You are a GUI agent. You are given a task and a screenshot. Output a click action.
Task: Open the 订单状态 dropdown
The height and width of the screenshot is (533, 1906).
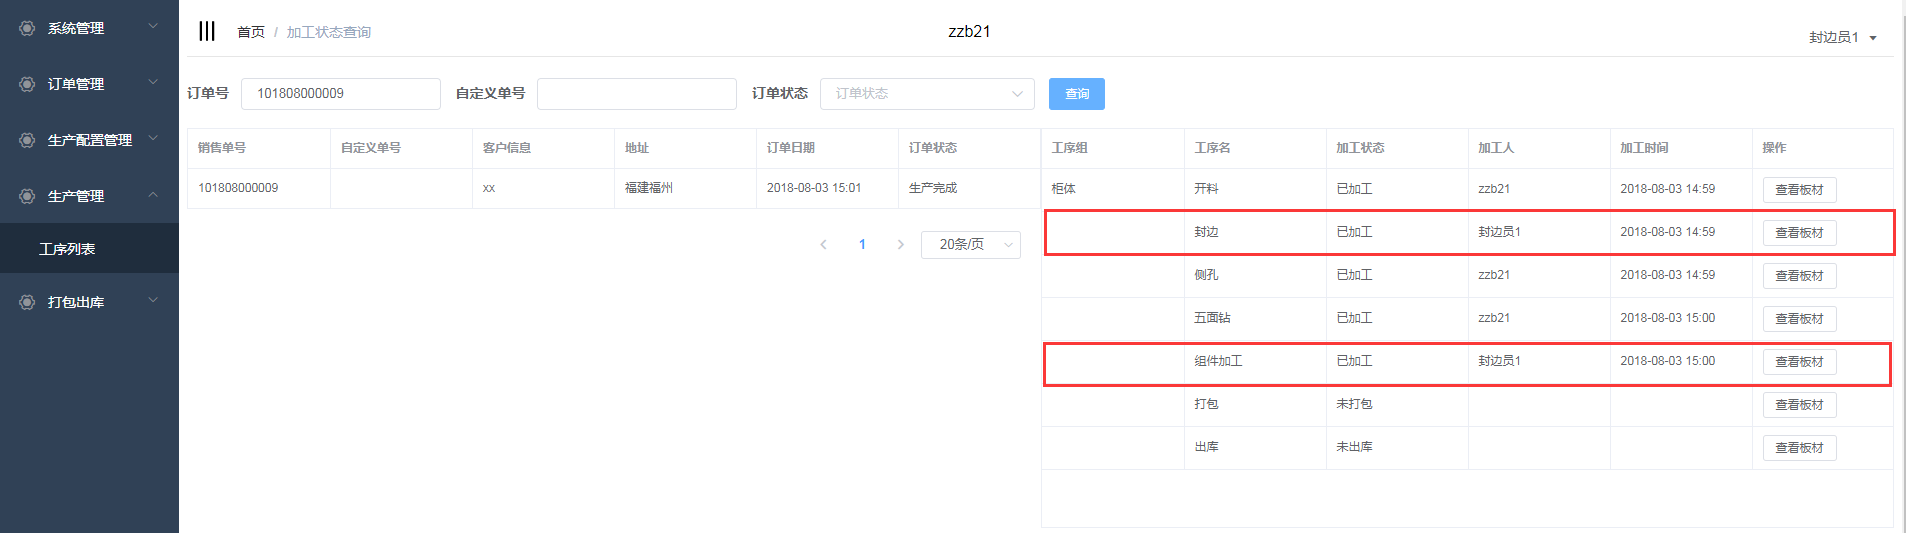point(926,94)
